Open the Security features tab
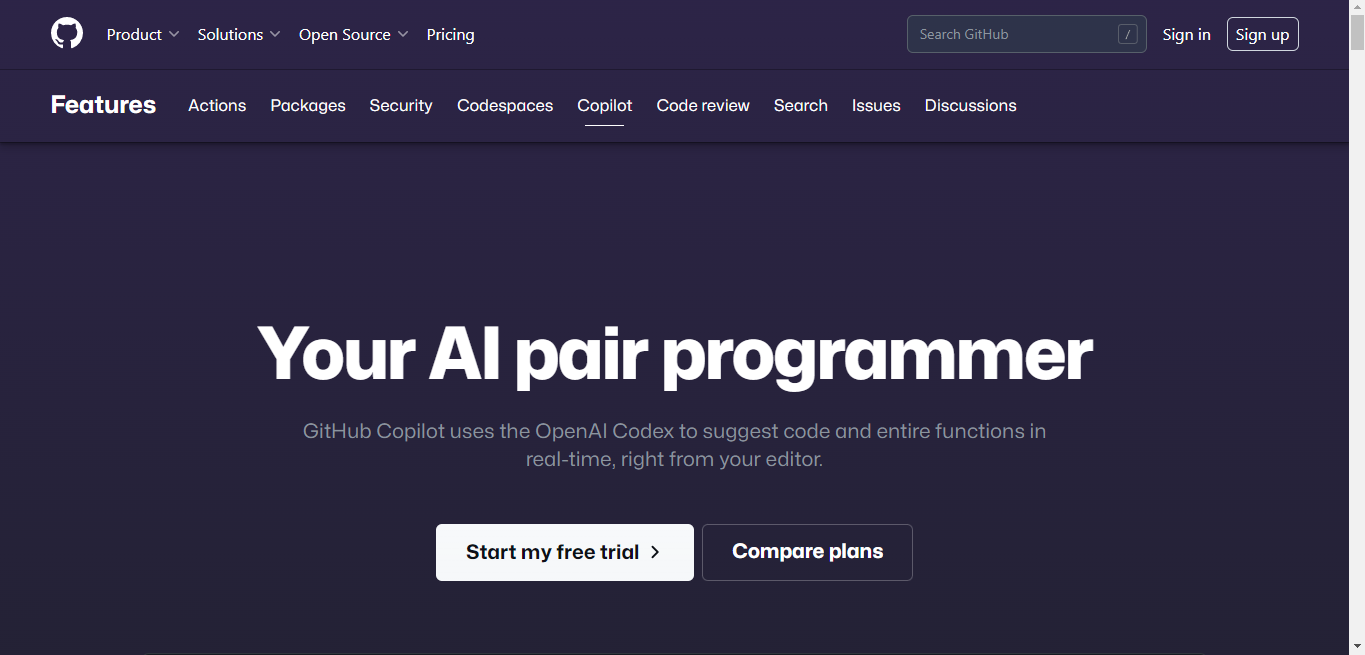This screenshot has height=655, width=1365. (401, 105)
